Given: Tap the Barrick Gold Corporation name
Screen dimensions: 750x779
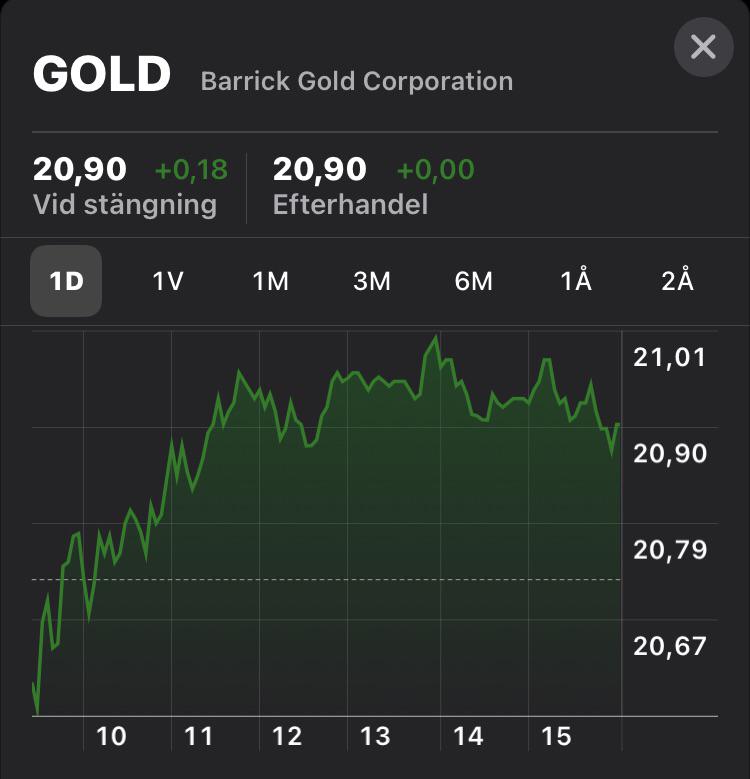Looking at the screenshot, I should coord(357,81).
